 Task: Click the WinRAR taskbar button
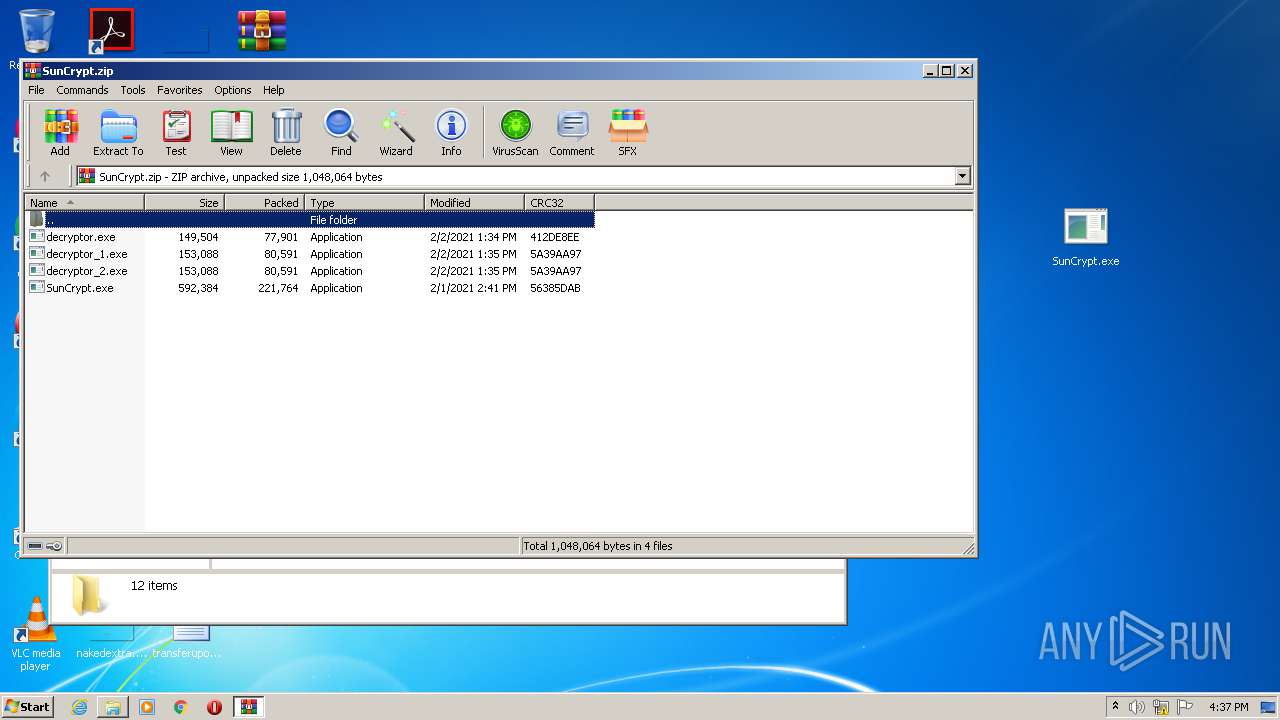tap(248, 707)
